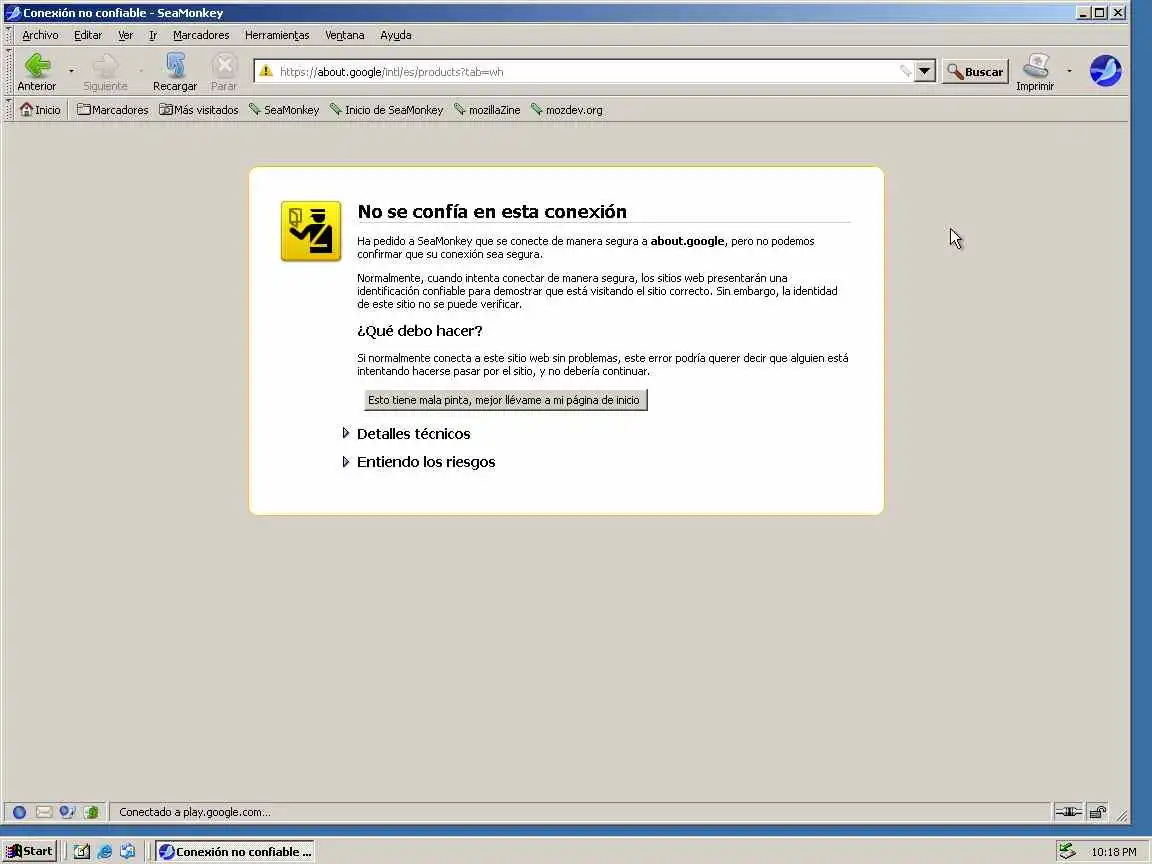
Task: Click the SeaMonkey throbber logo
Action: 1105,71
